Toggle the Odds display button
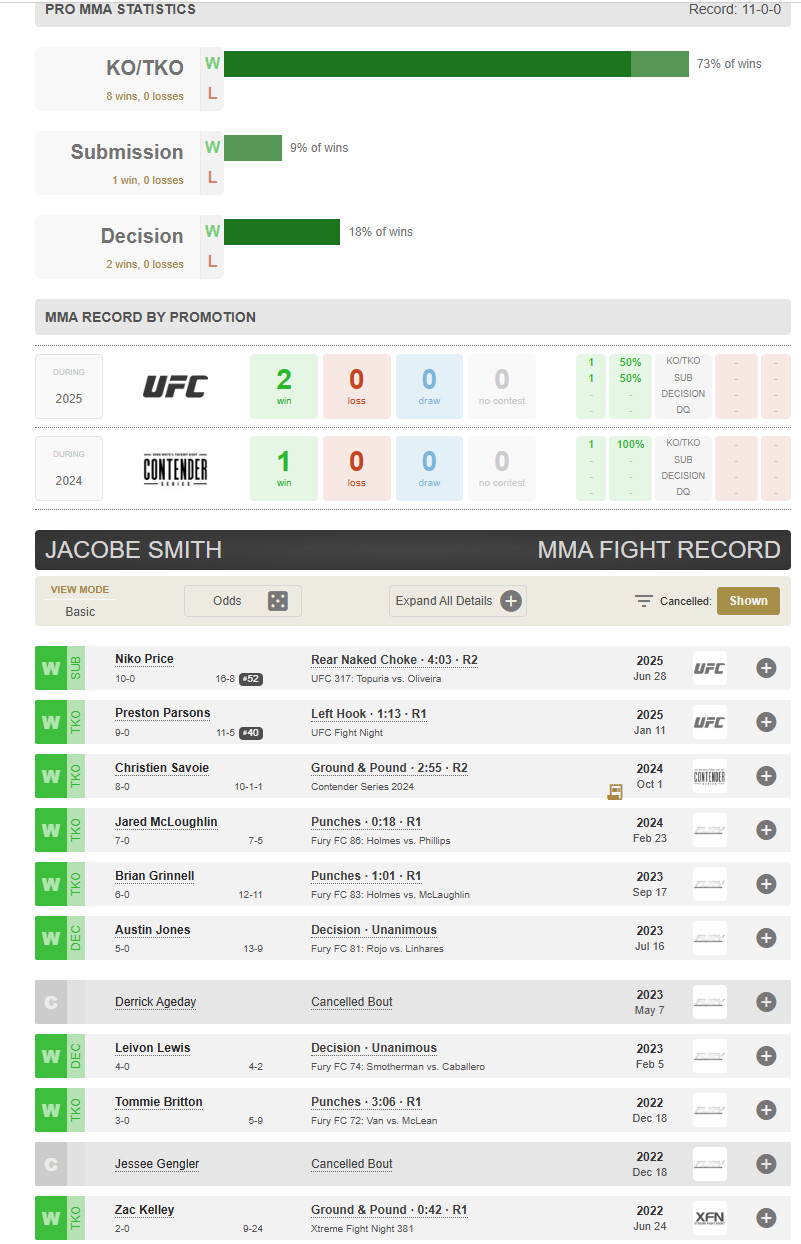The height and width of the screenshot is (1244, 801). [242, 601]
